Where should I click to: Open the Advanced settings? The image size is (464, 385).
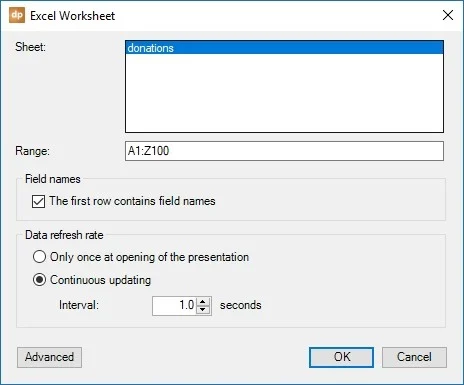tap(49, 357)
